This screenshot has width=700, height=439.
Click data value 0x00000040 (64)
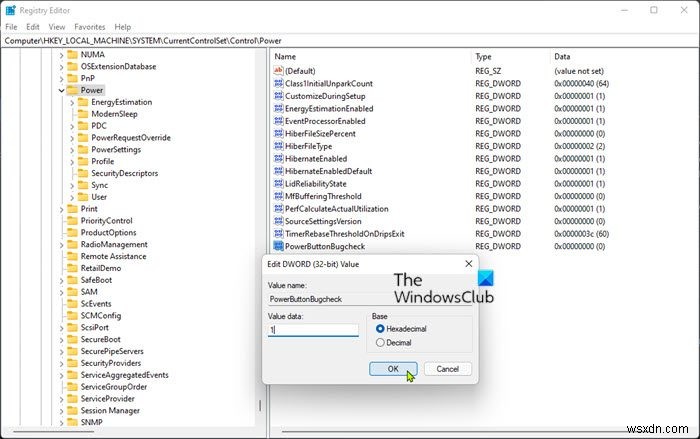581,84
